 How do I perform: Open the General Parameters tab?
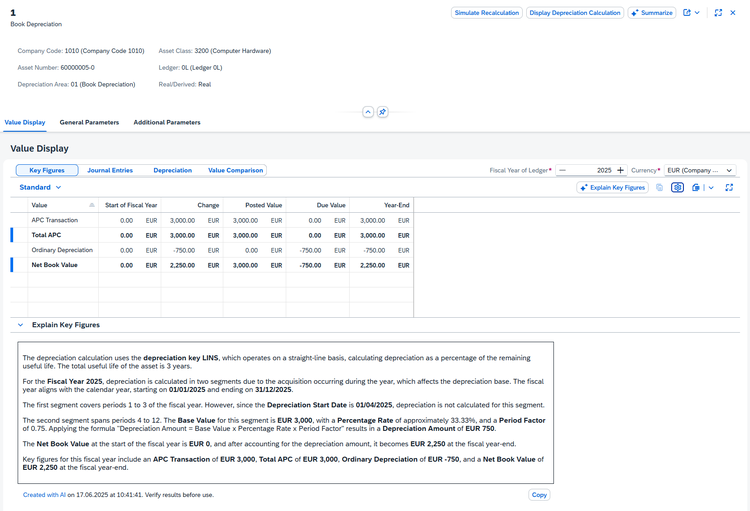(x=89, y=122)
